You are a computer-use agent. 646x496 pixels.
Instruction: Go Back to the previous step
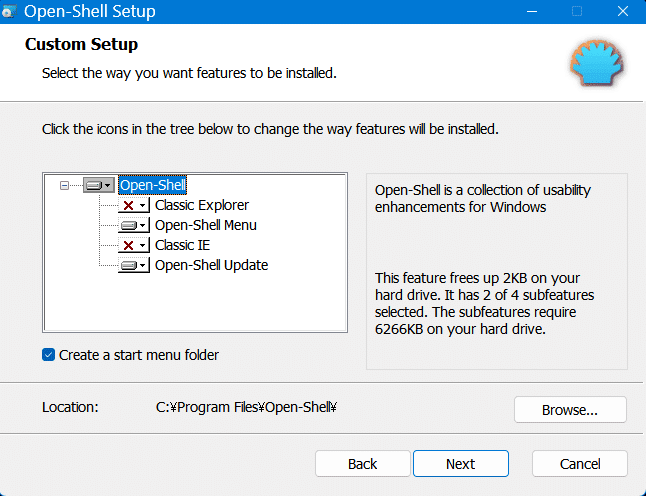point(363,464)
